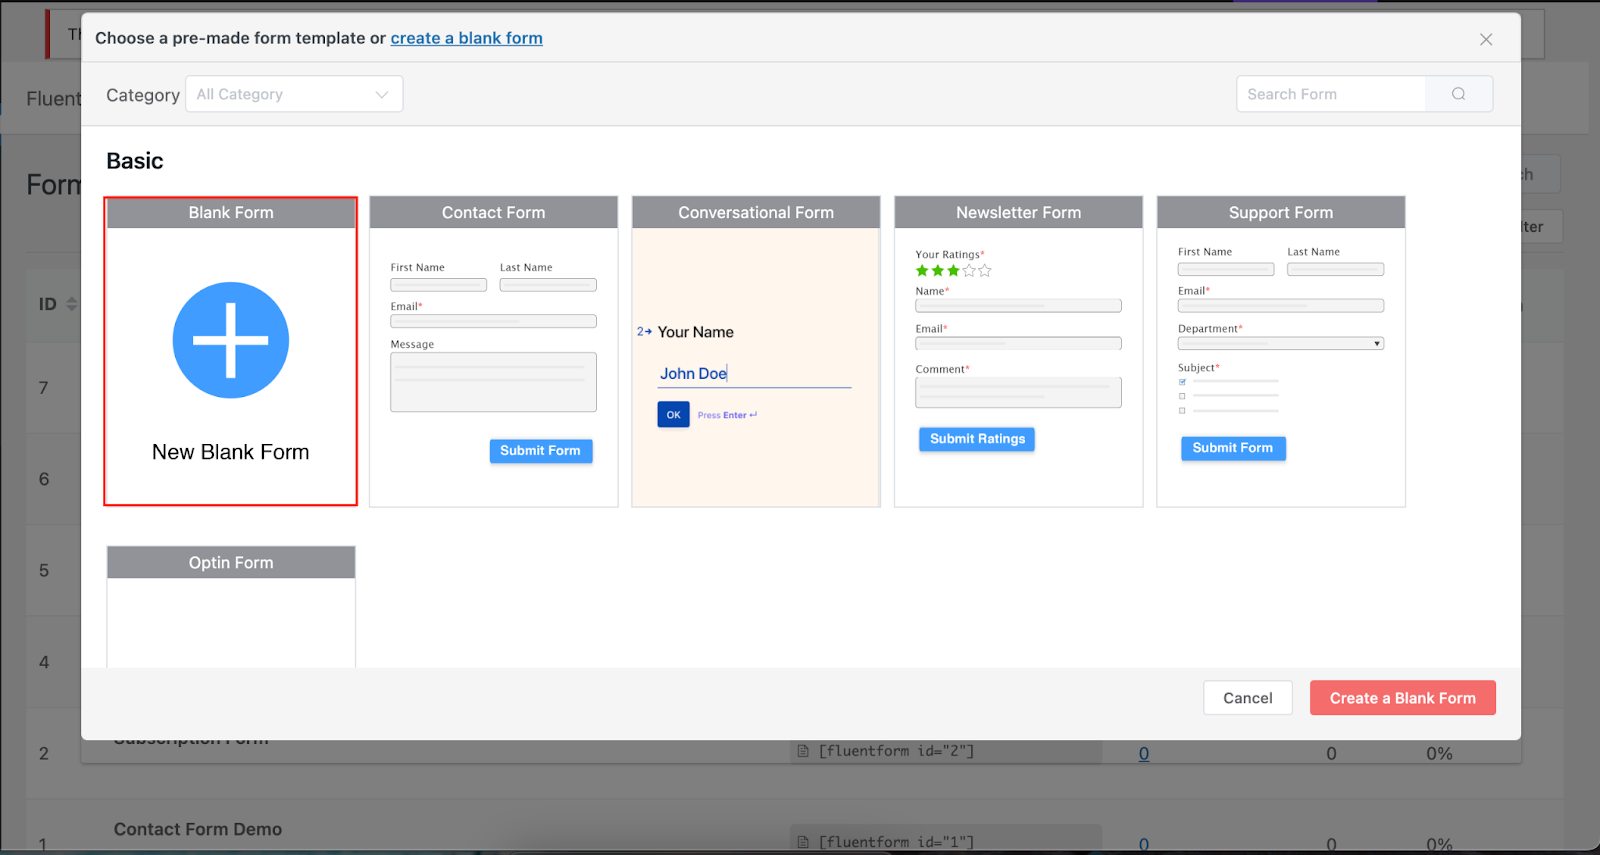Select the Blank Form template card
The width and height of the screenshot is (1600, 855).
pos(231,351)
